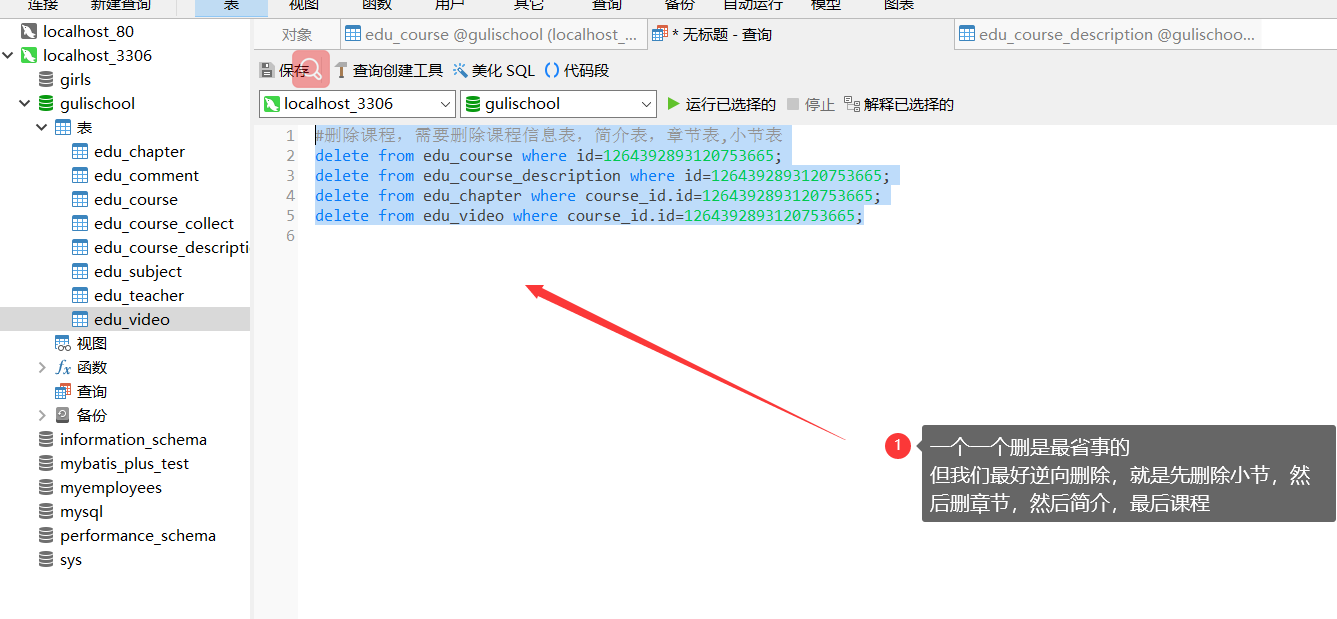Click line number 1 in editor gutter
The image size is (1337, 619).
[290, 136]
